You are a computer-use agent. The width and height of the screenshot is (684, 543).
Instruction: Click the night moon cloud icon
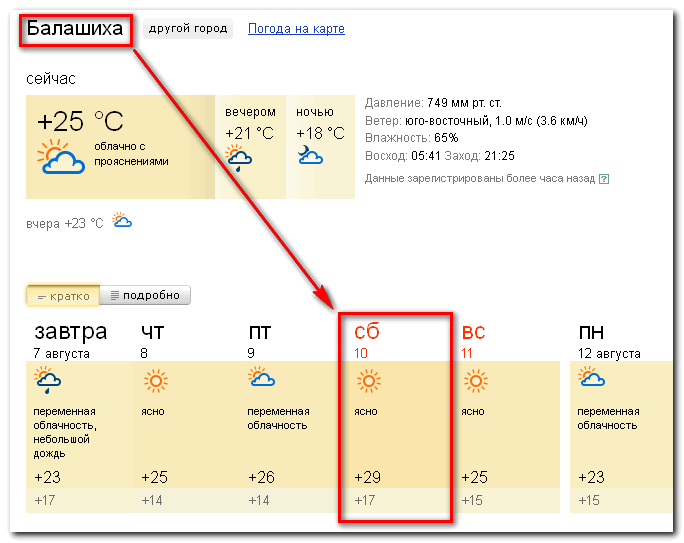pos(310,155)
